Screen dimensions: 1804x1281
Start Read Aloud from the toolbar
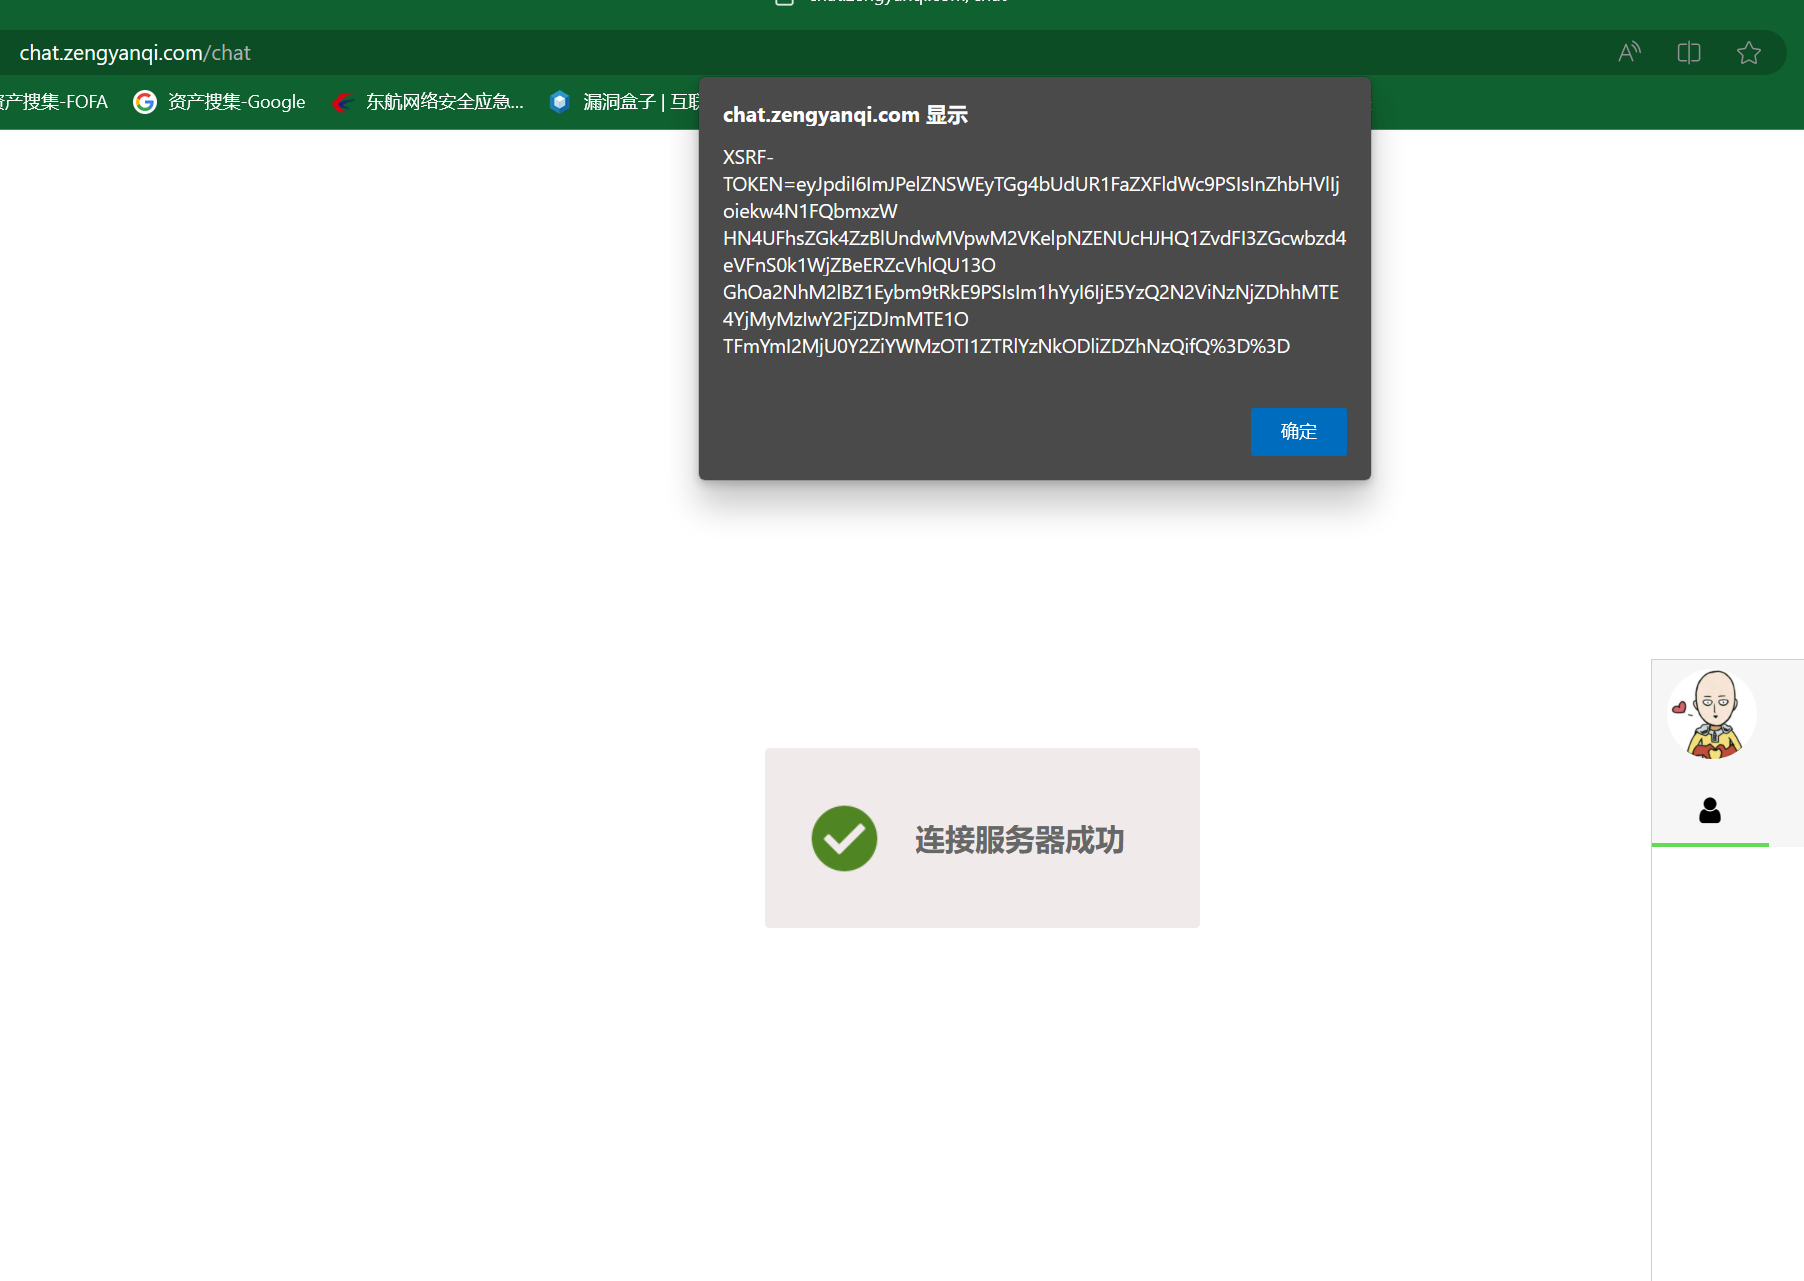pos(1629,52)
